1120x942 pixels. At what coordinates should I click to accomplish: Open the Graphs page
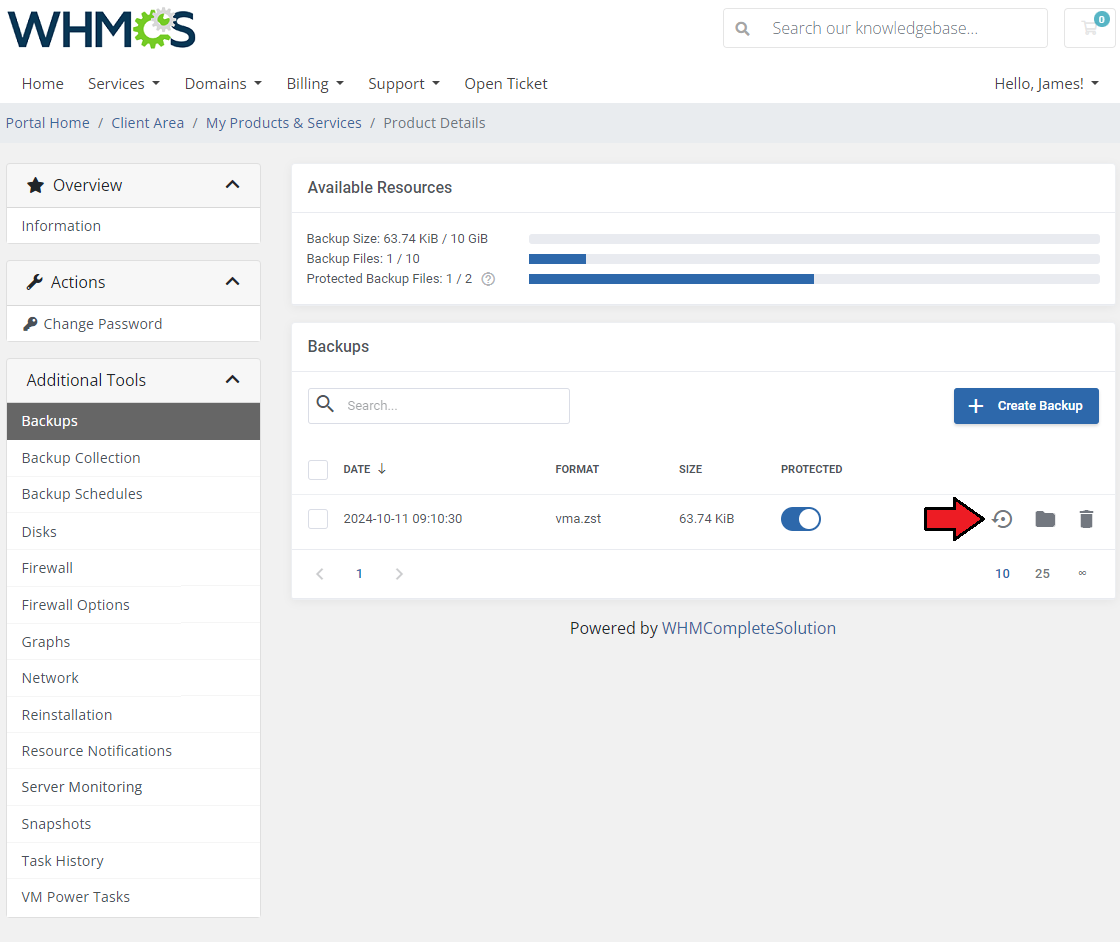tap(134, 641)
